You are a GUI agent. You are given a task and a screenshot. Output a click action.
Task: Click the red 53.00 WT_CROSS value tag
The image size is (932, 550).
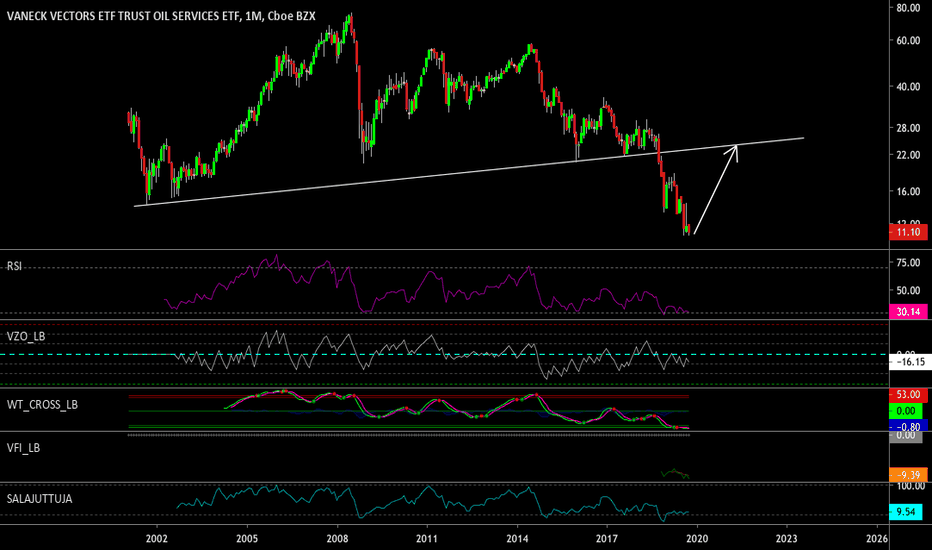(x=908, y=395)
